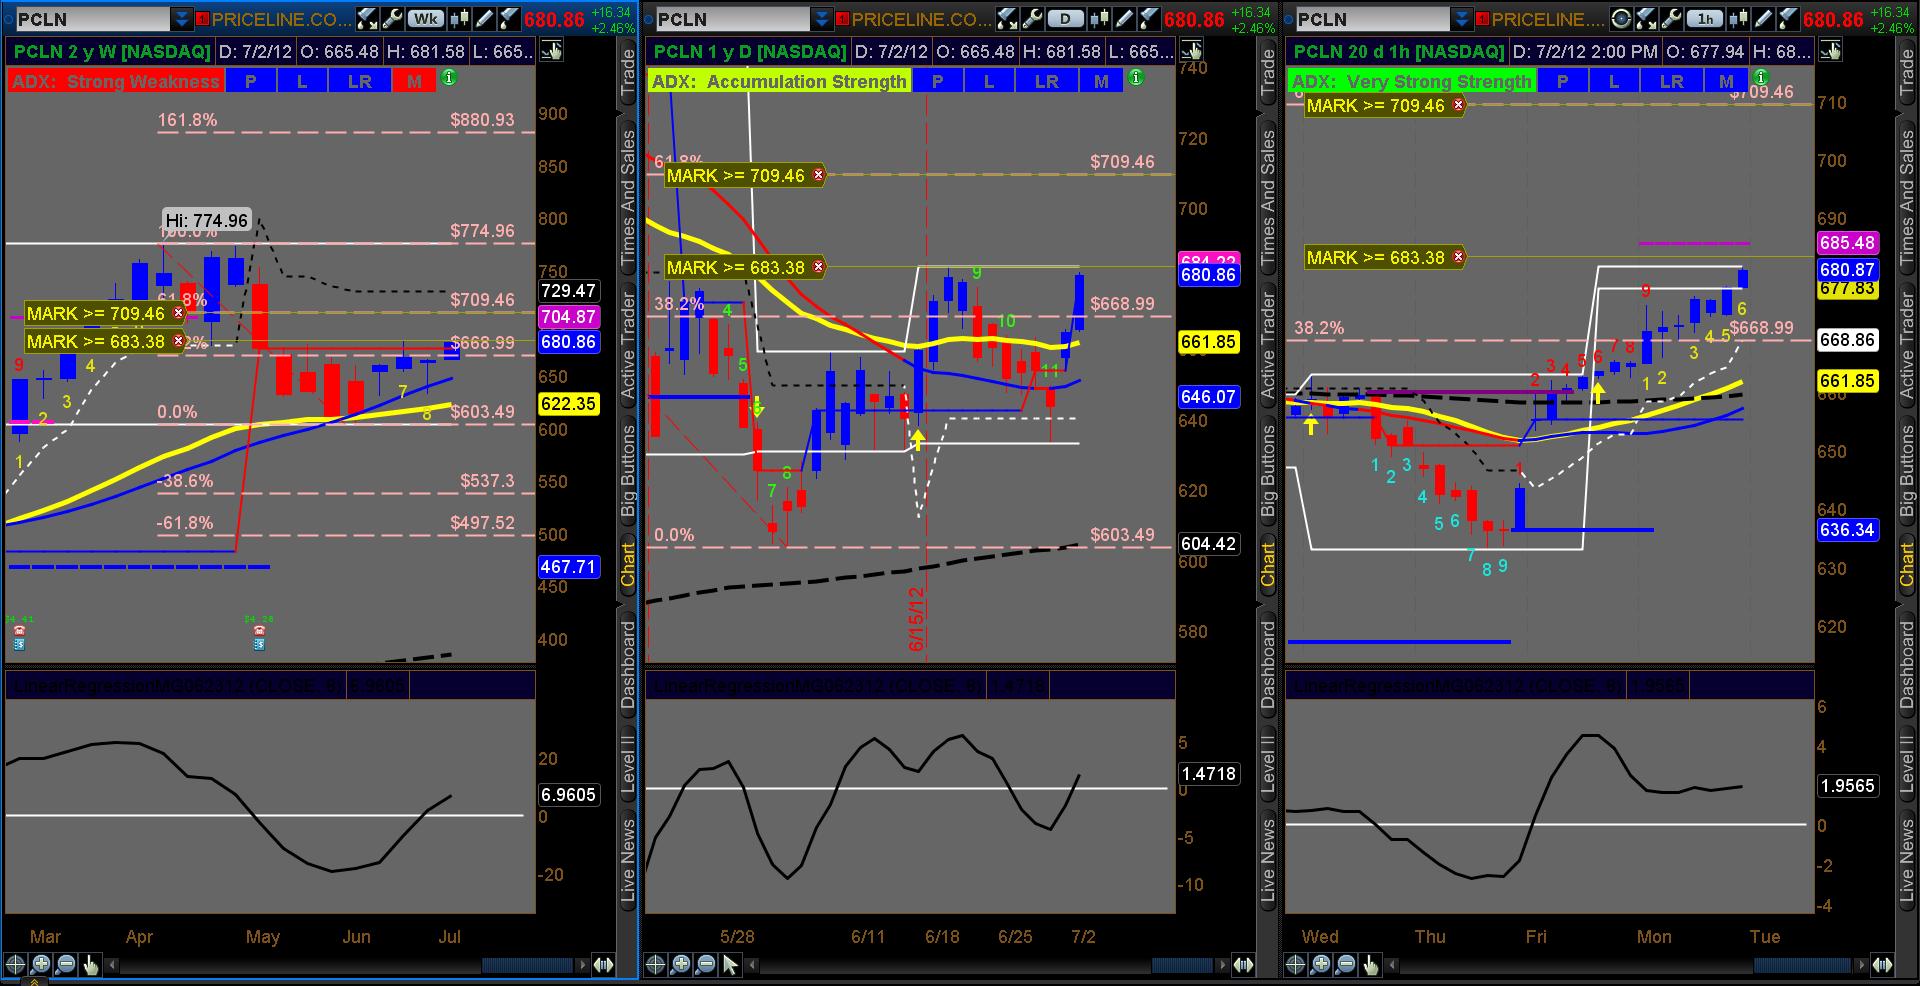Viewport: 1920px width, 986px height.
Task: Select the arrow pointer tool under daily chart
Action: click(730, 965)
